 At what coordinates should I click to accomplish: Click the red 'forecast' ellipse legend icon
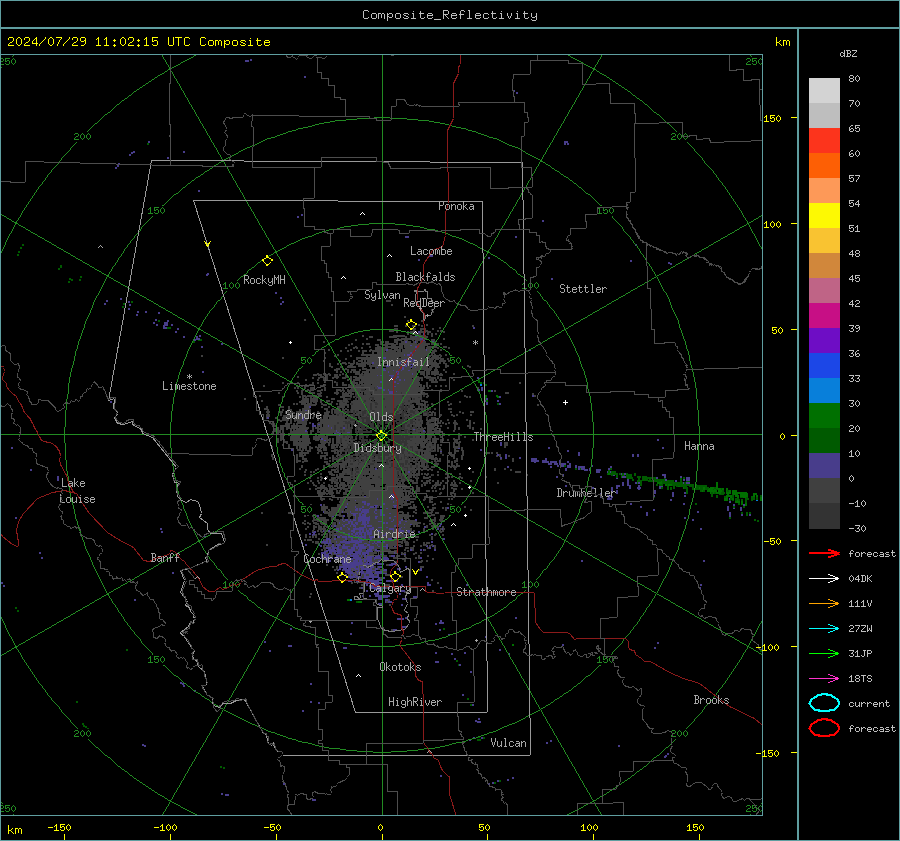pyautogui.click(x=824, y=728)
